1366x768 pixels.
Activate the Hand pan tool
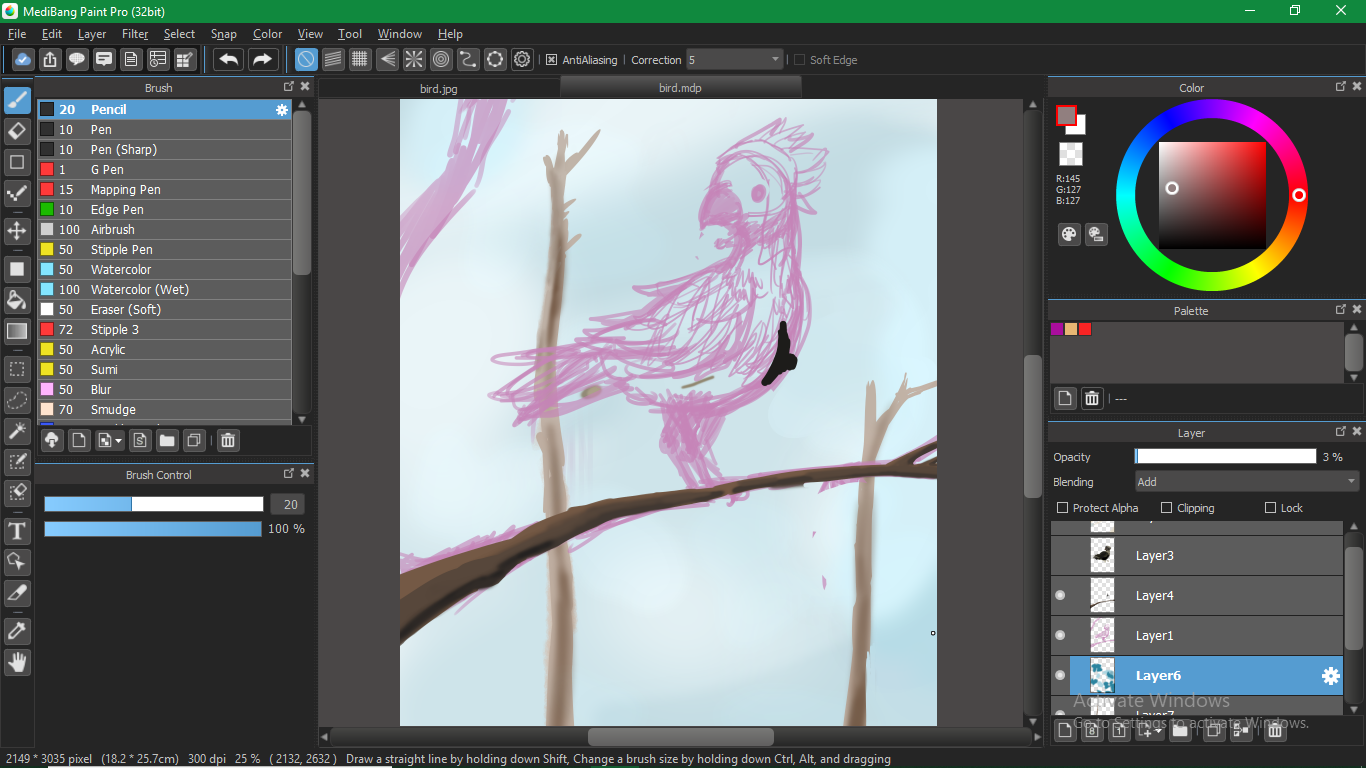17,662
